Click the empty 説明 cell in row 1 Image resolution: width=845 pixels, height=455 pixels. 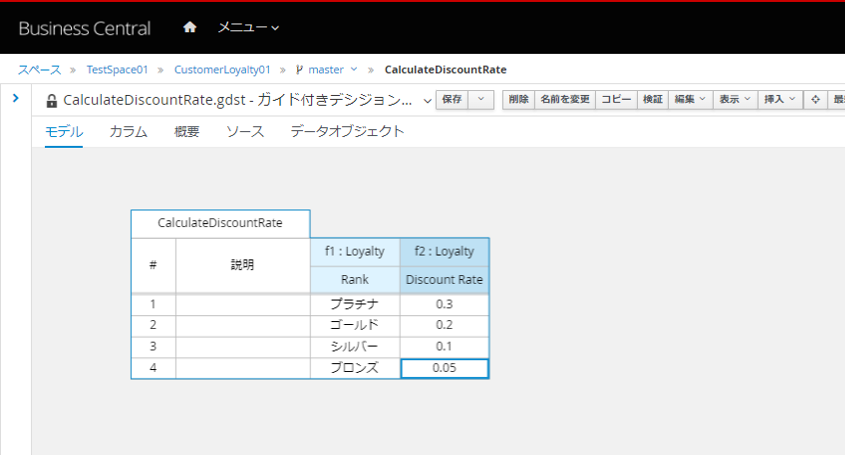click(243, 305)
